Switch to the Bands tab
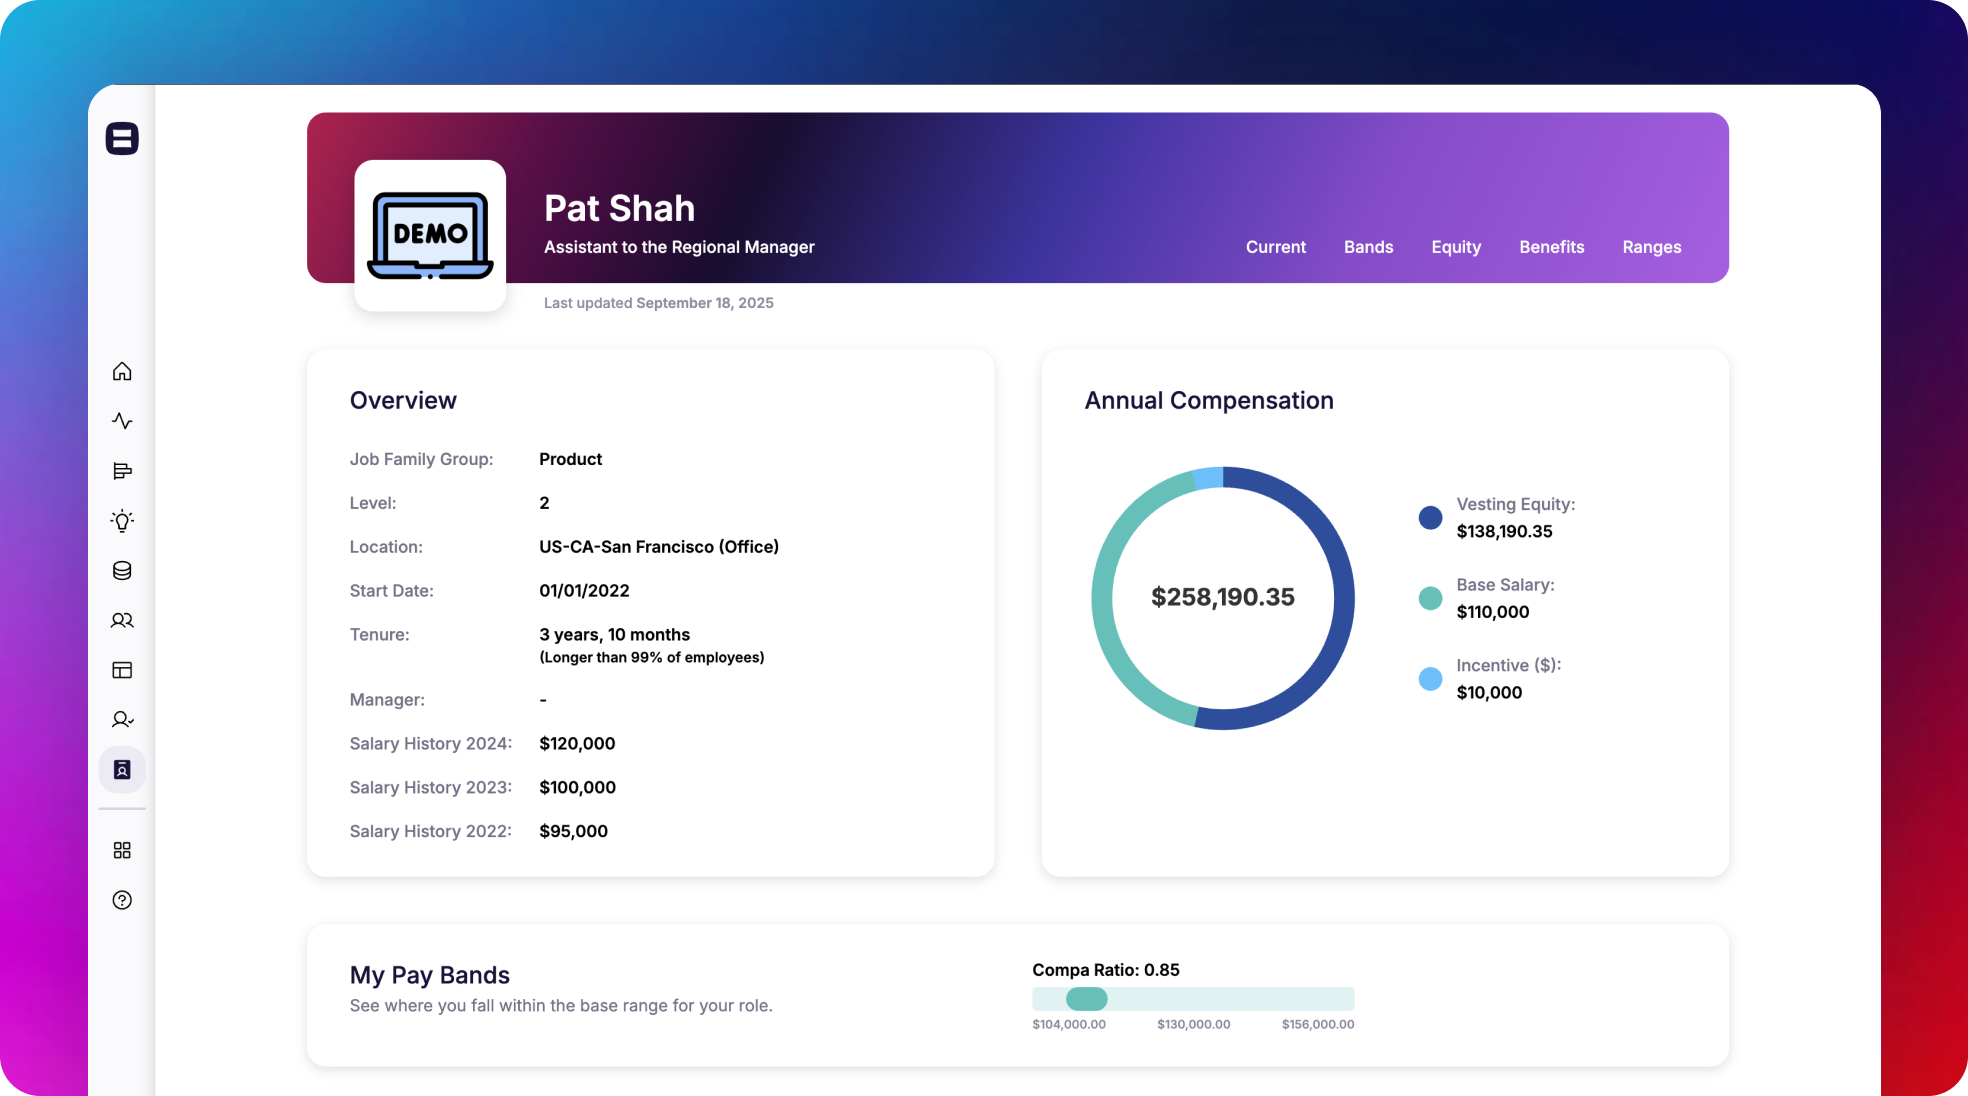This screenshot has height=1096, width=1968. click(x=1368, y=247)
